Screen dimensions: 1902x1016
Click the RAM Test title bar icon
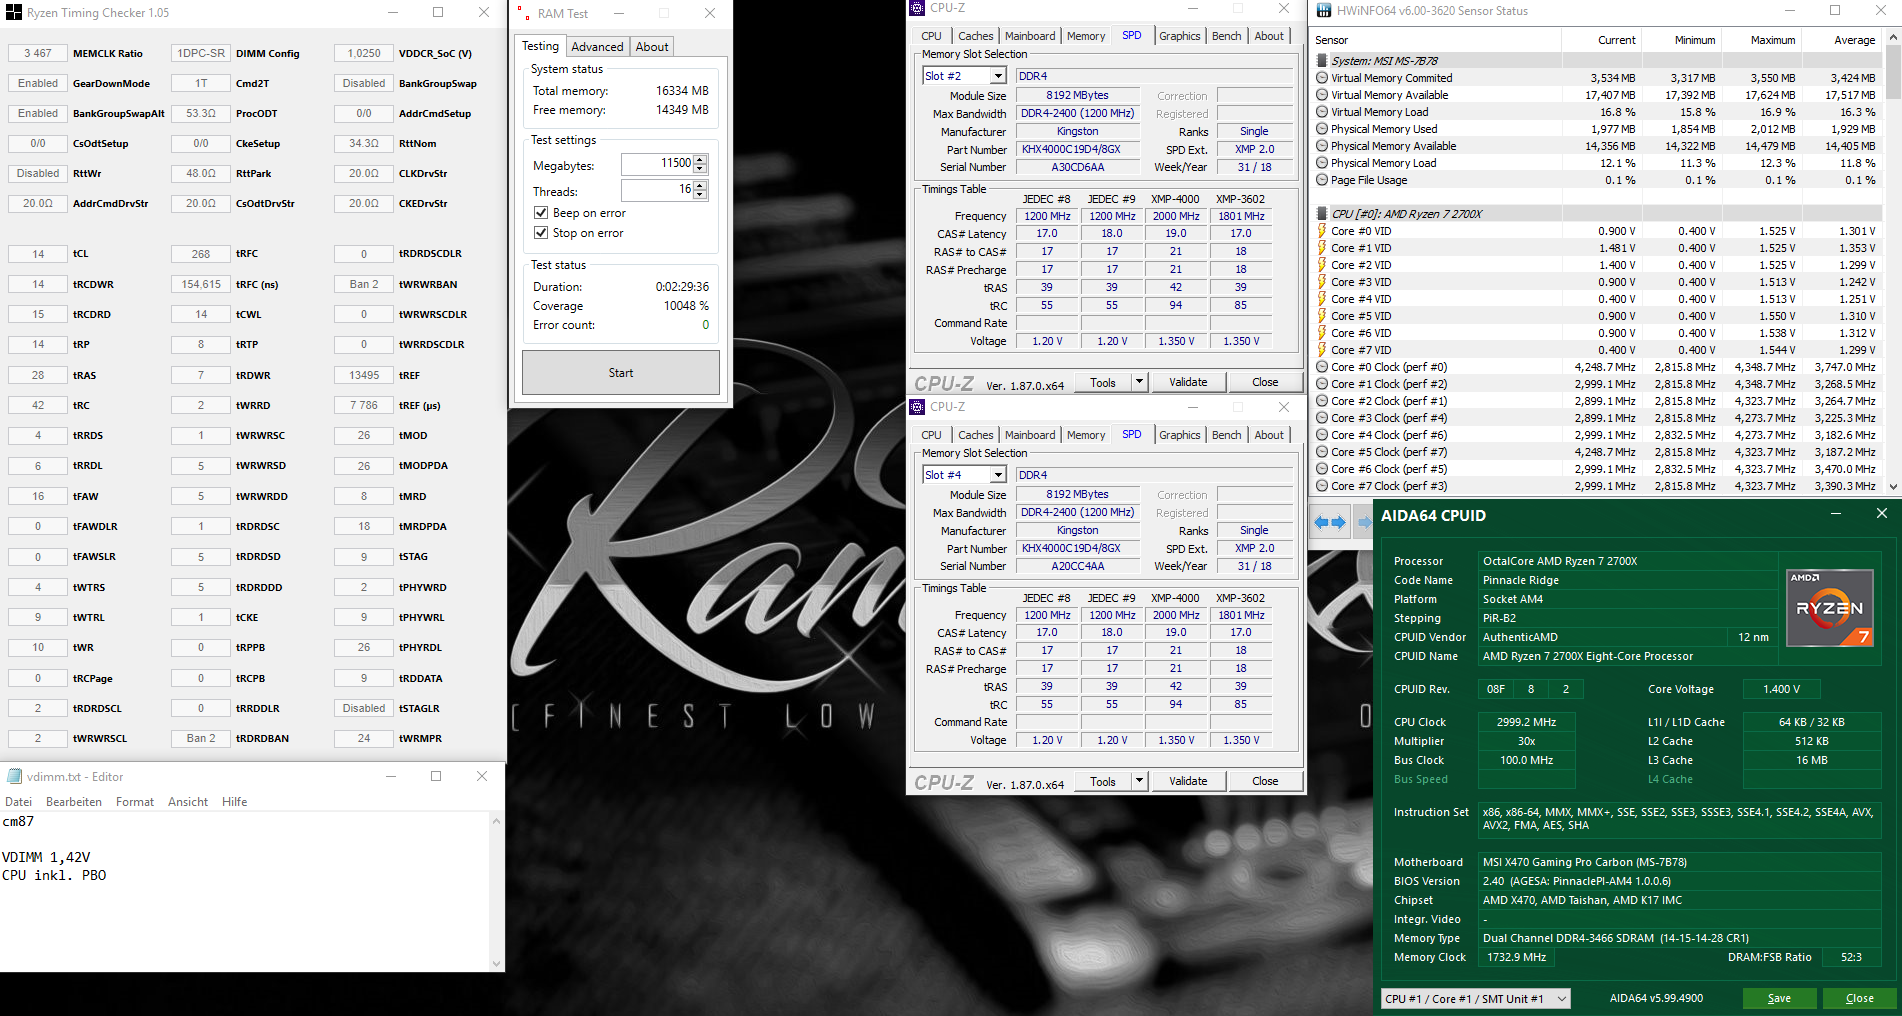524,13
